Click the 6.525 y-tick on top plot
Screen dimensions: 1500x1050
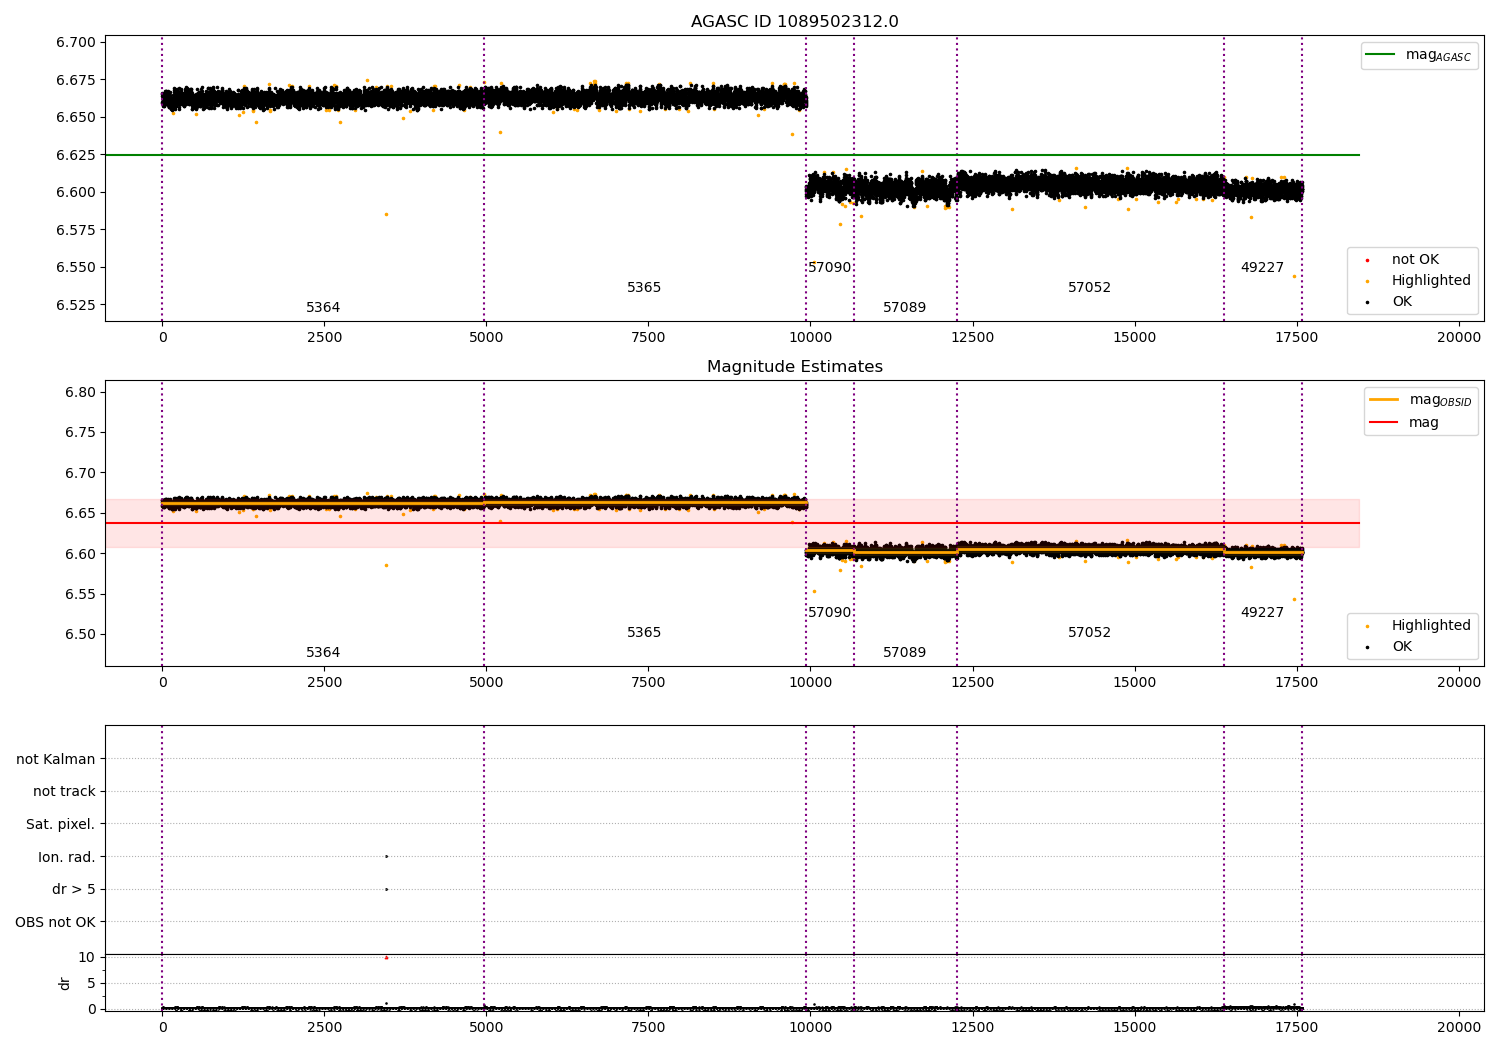(76, 305)
